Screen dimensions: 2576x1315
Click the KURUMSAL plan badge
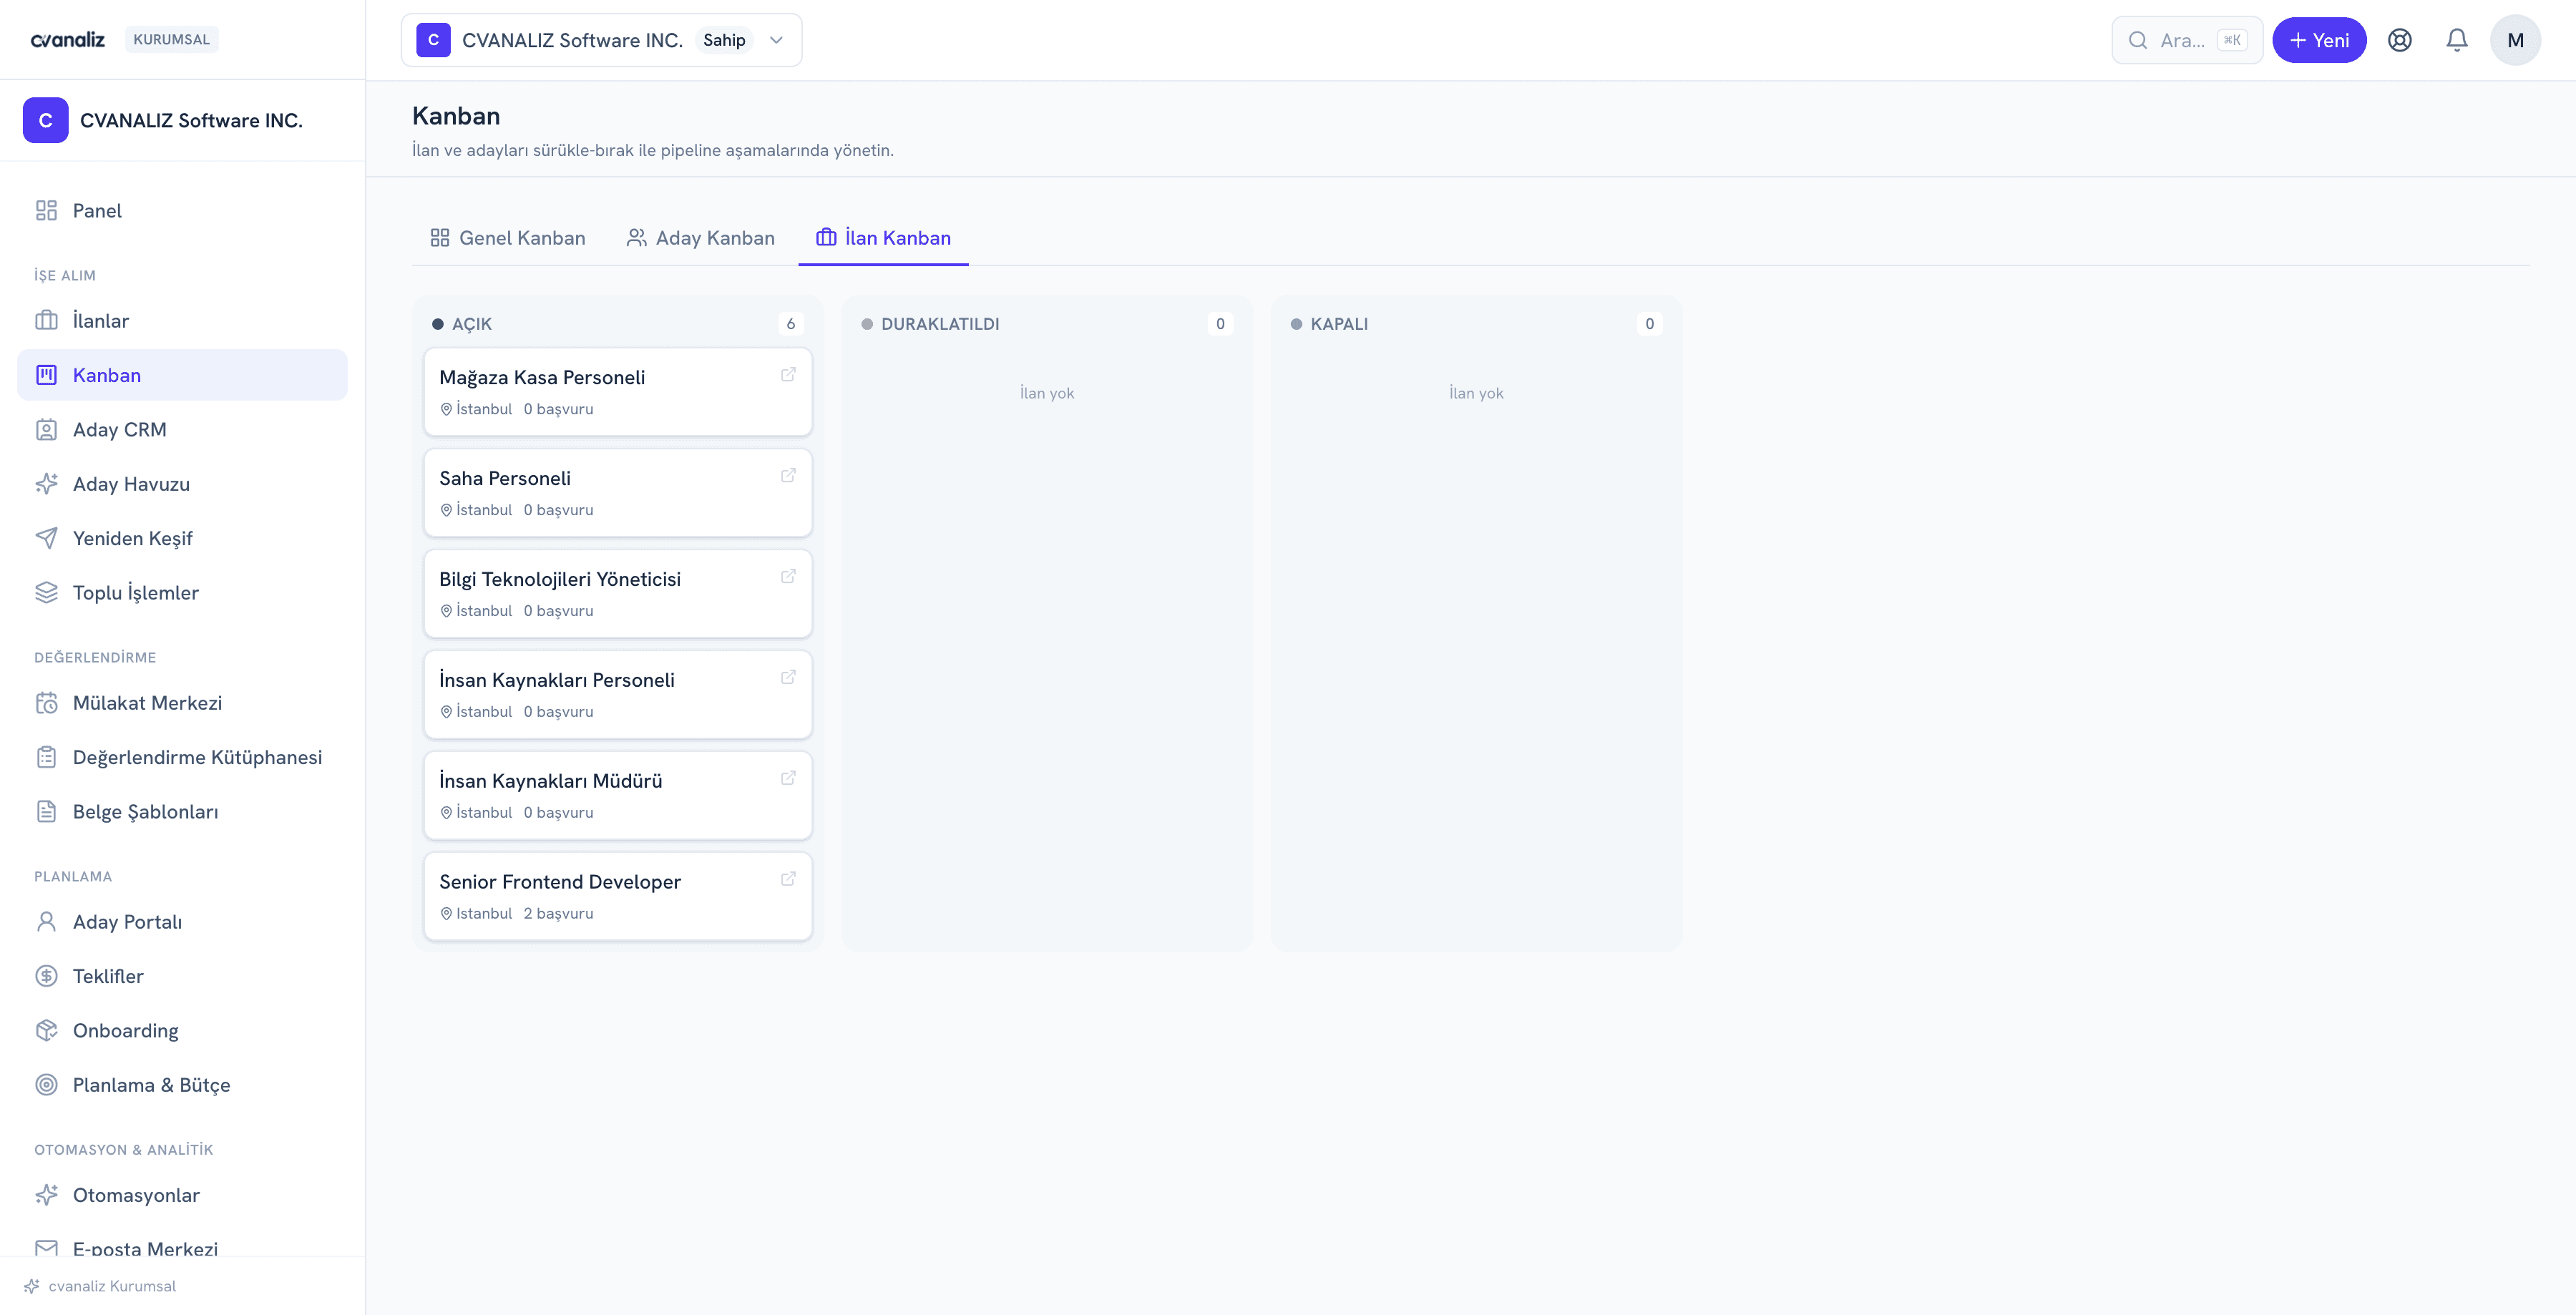click(171, 40)
